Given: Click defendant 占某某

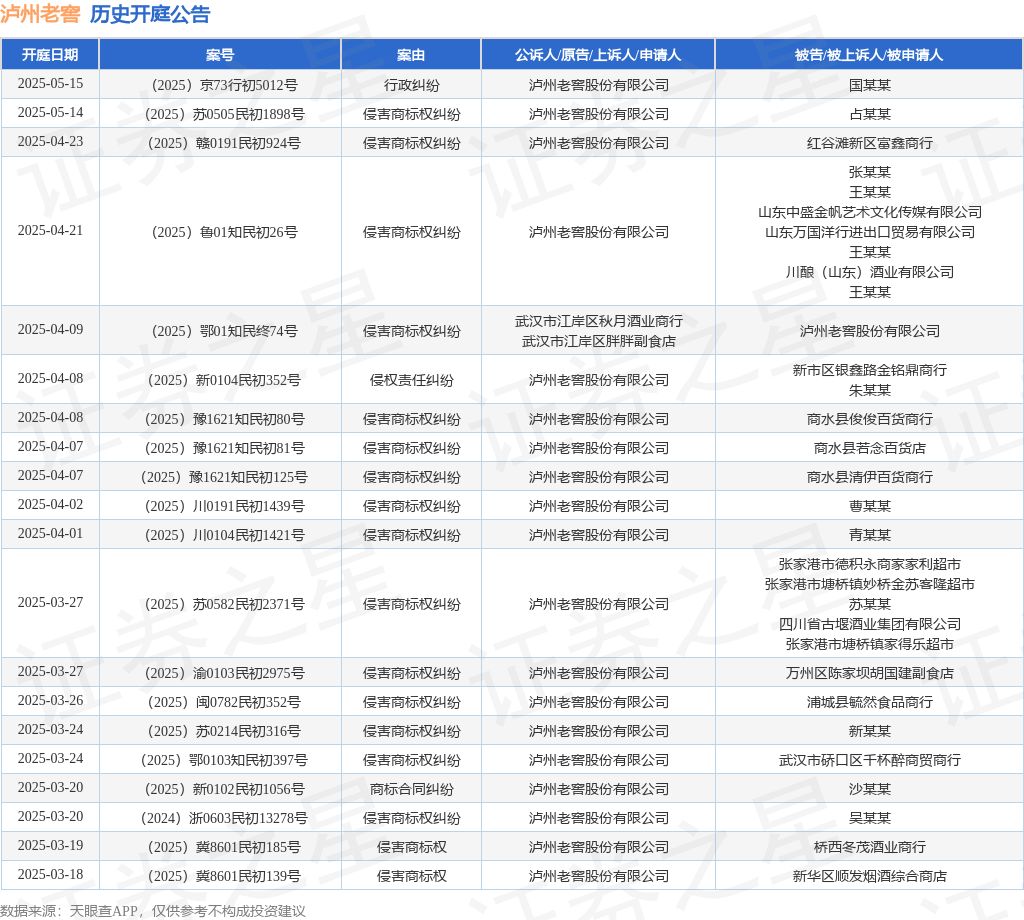Looking at the screenshot, I should [869, 114].
